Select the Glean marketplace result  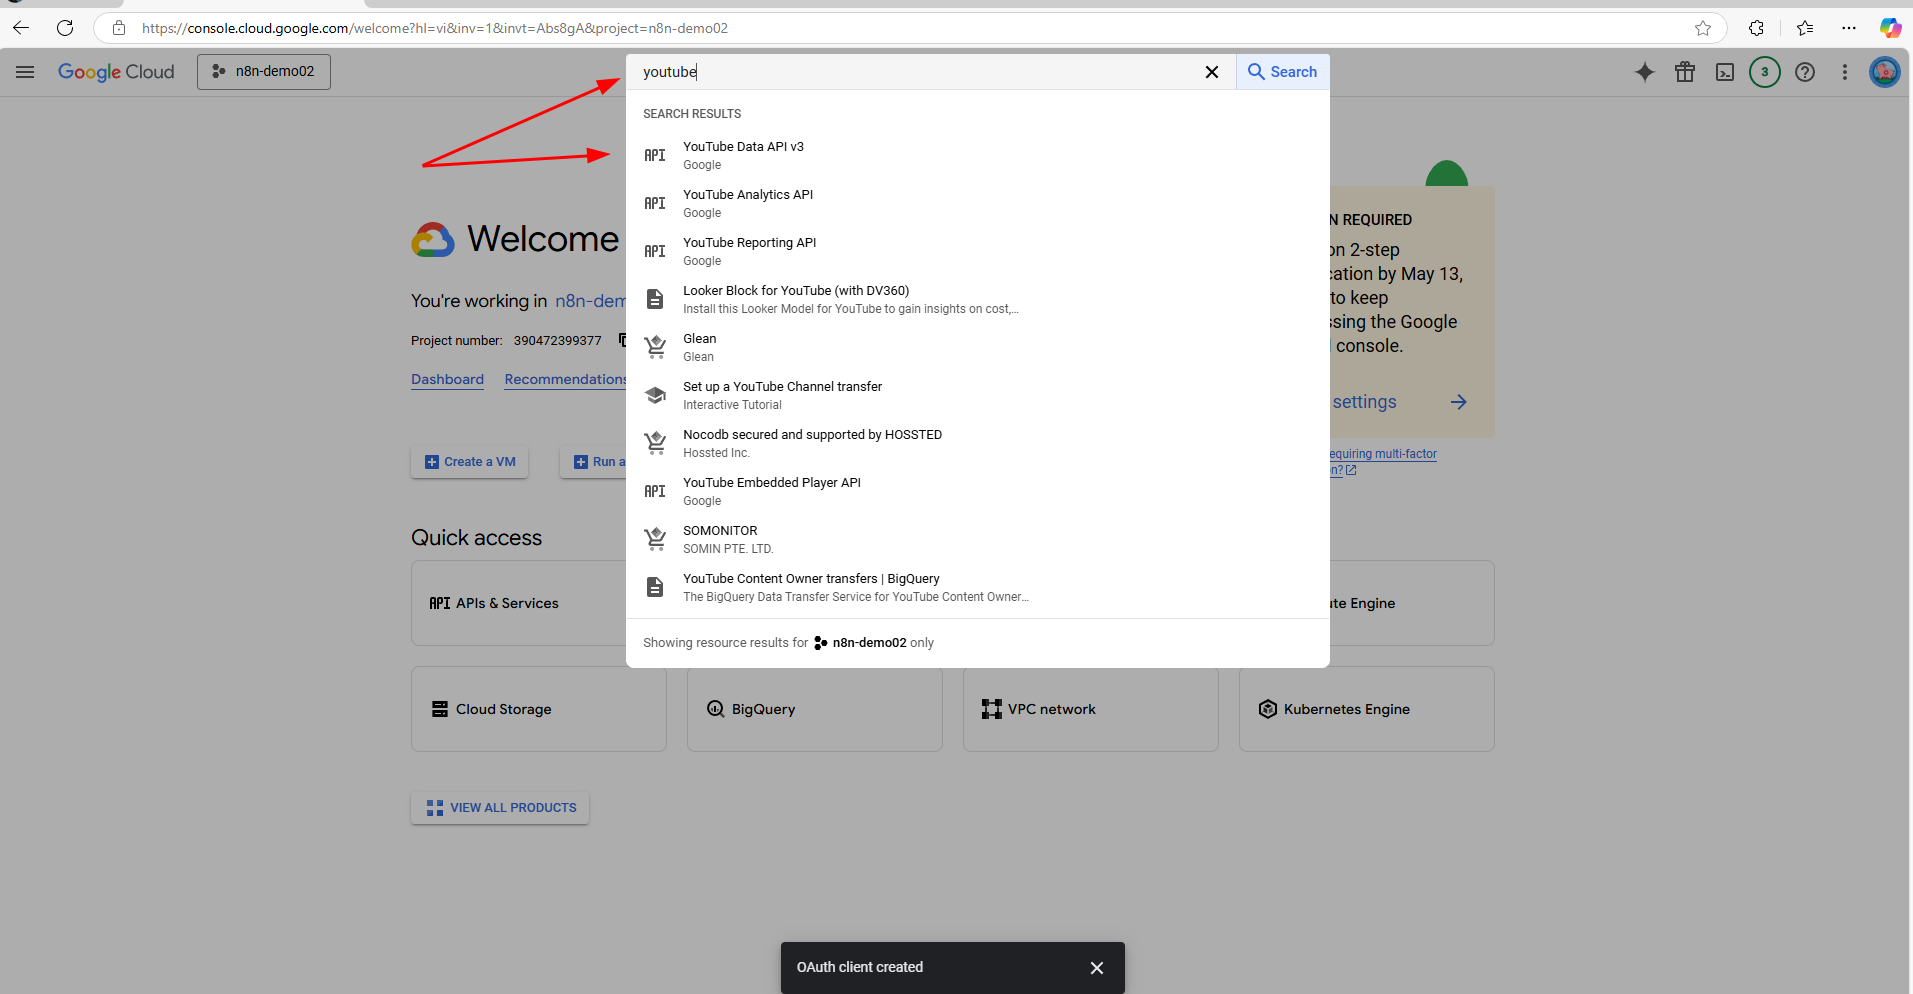978,347
